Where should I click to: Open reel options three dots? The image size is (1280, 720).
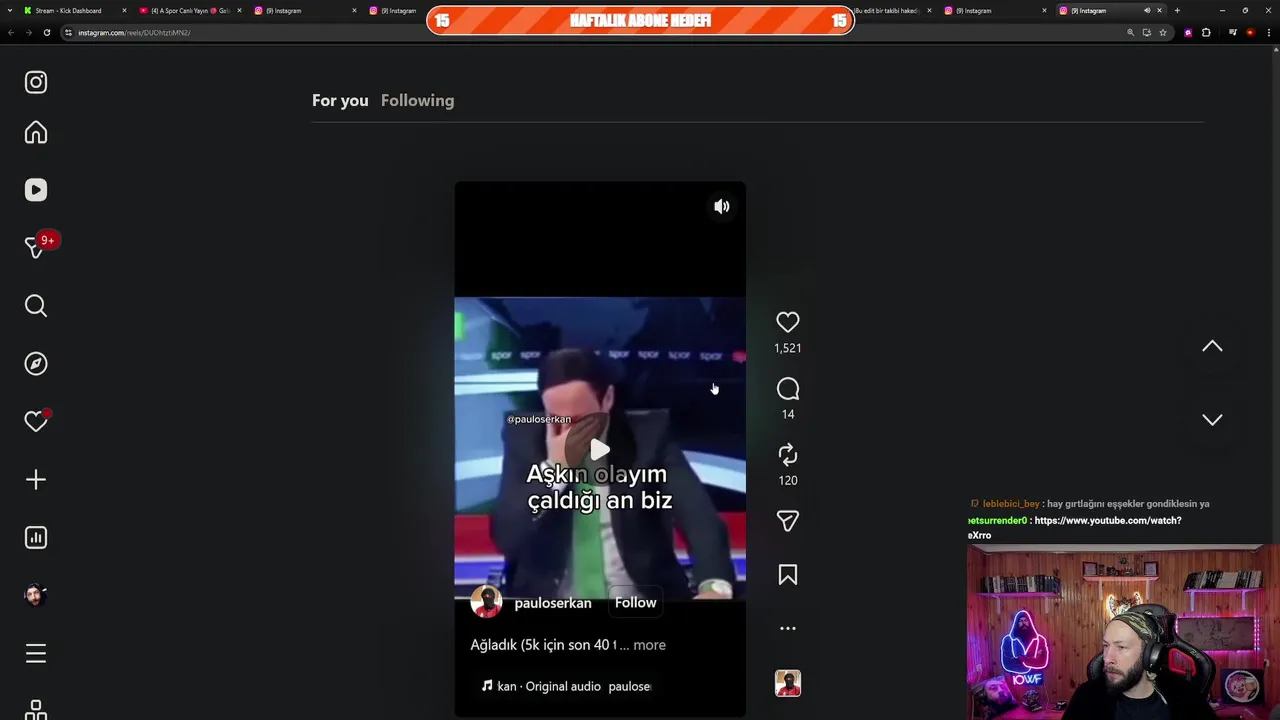[x=788, y=629]
